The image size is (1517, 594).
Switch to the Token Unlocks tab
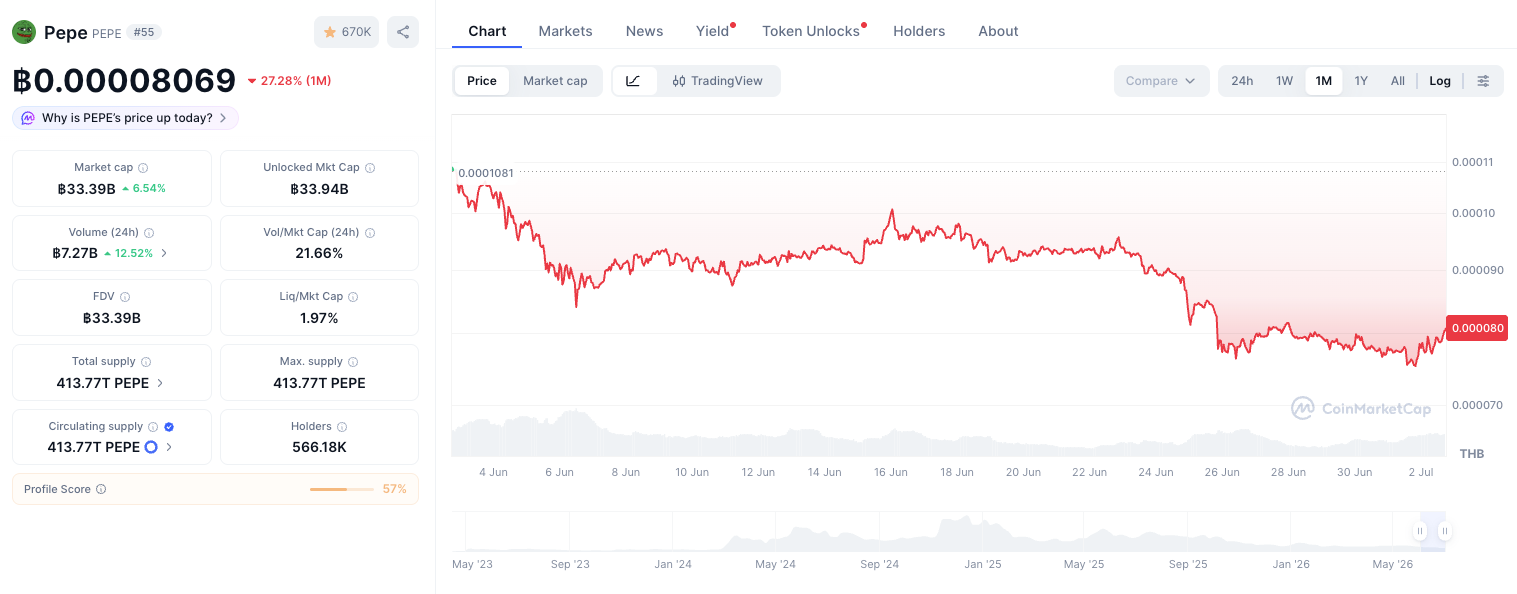click(811, 31)
